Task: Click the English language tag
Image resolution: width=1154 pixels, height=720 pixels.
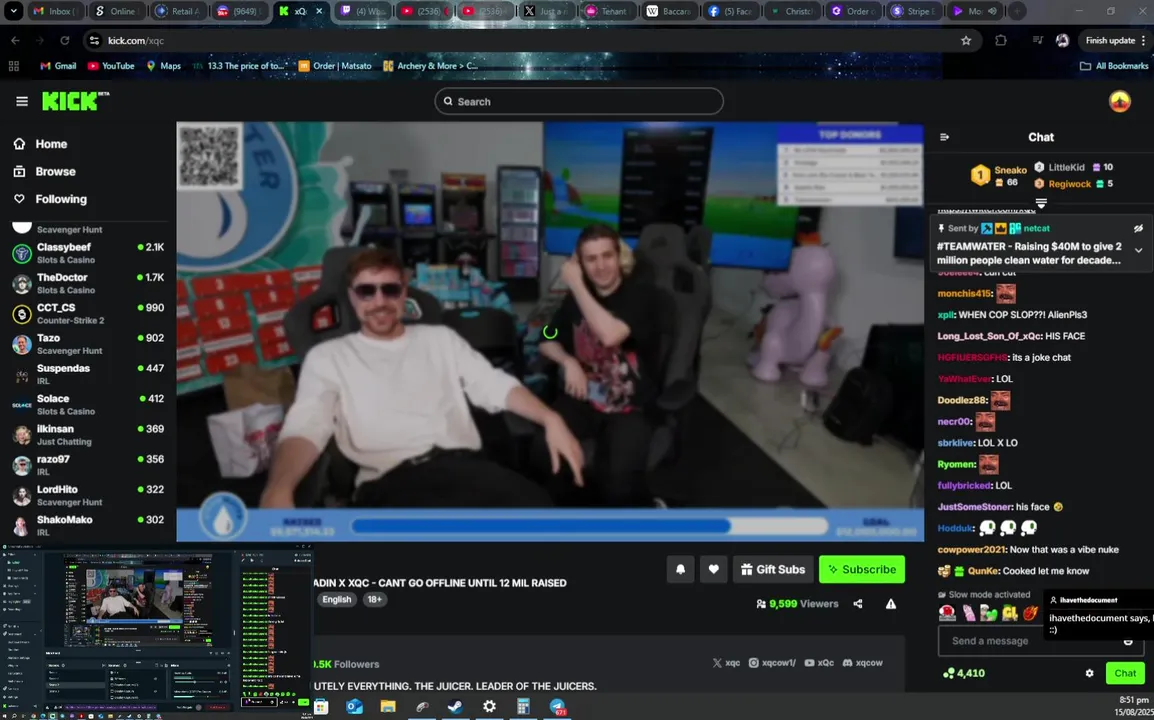Action: coord(337,599)
